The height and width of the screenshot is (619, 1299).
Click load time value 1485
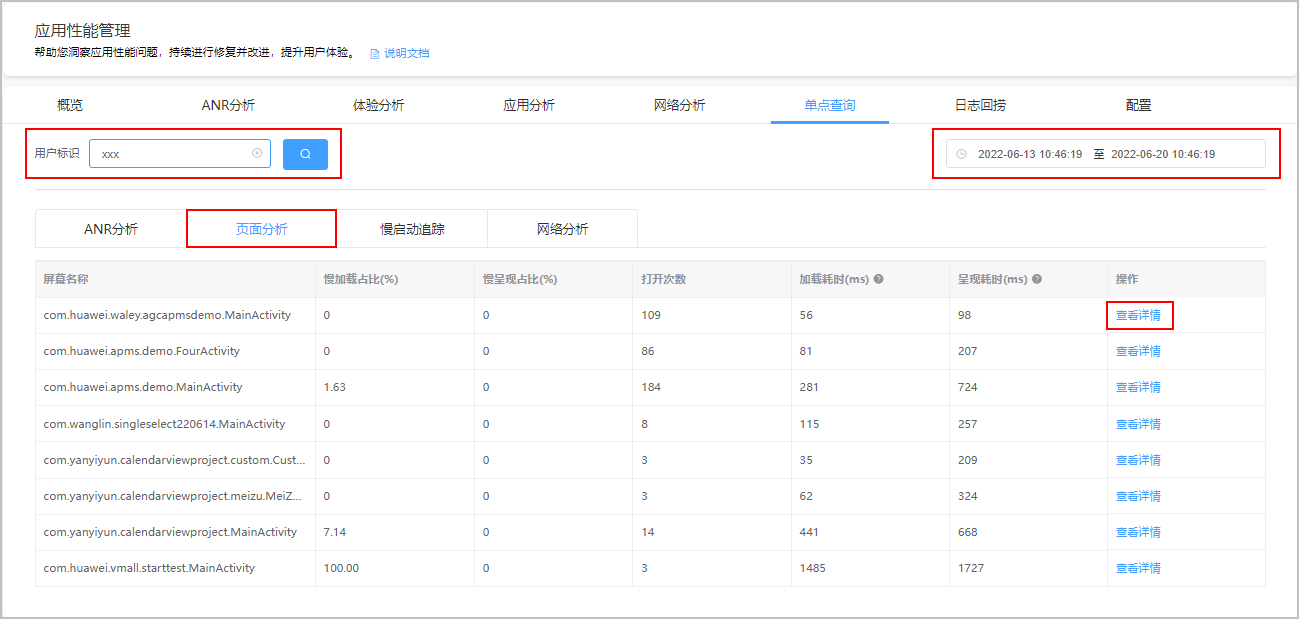pyautogui.click(x=812, y=568)
